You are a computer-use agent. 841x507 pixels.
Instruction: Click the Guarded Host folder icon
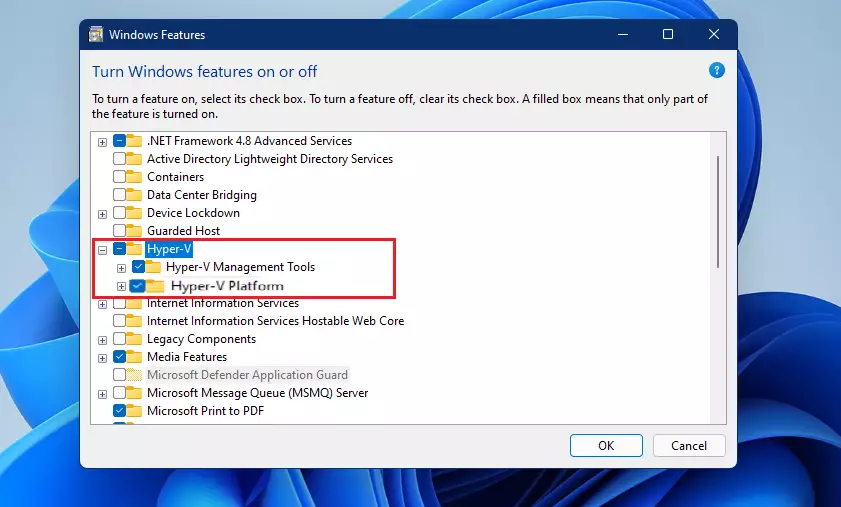(134, 231)
